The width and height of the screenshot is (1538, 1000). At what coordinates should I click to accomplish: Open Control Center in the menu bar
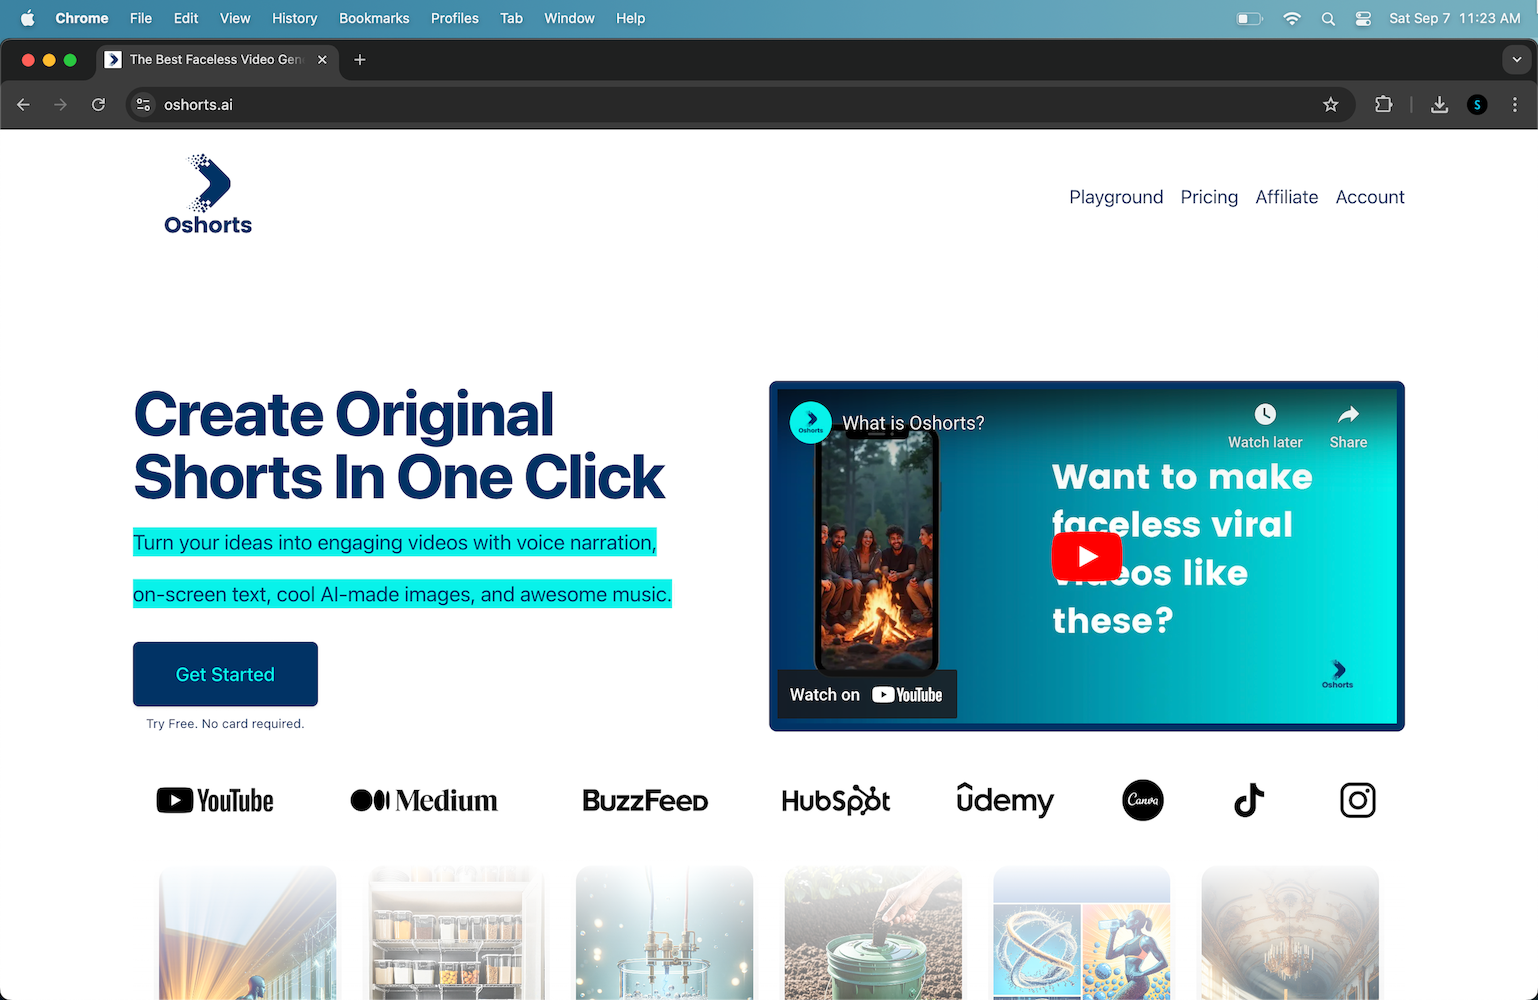point(1363,18)
